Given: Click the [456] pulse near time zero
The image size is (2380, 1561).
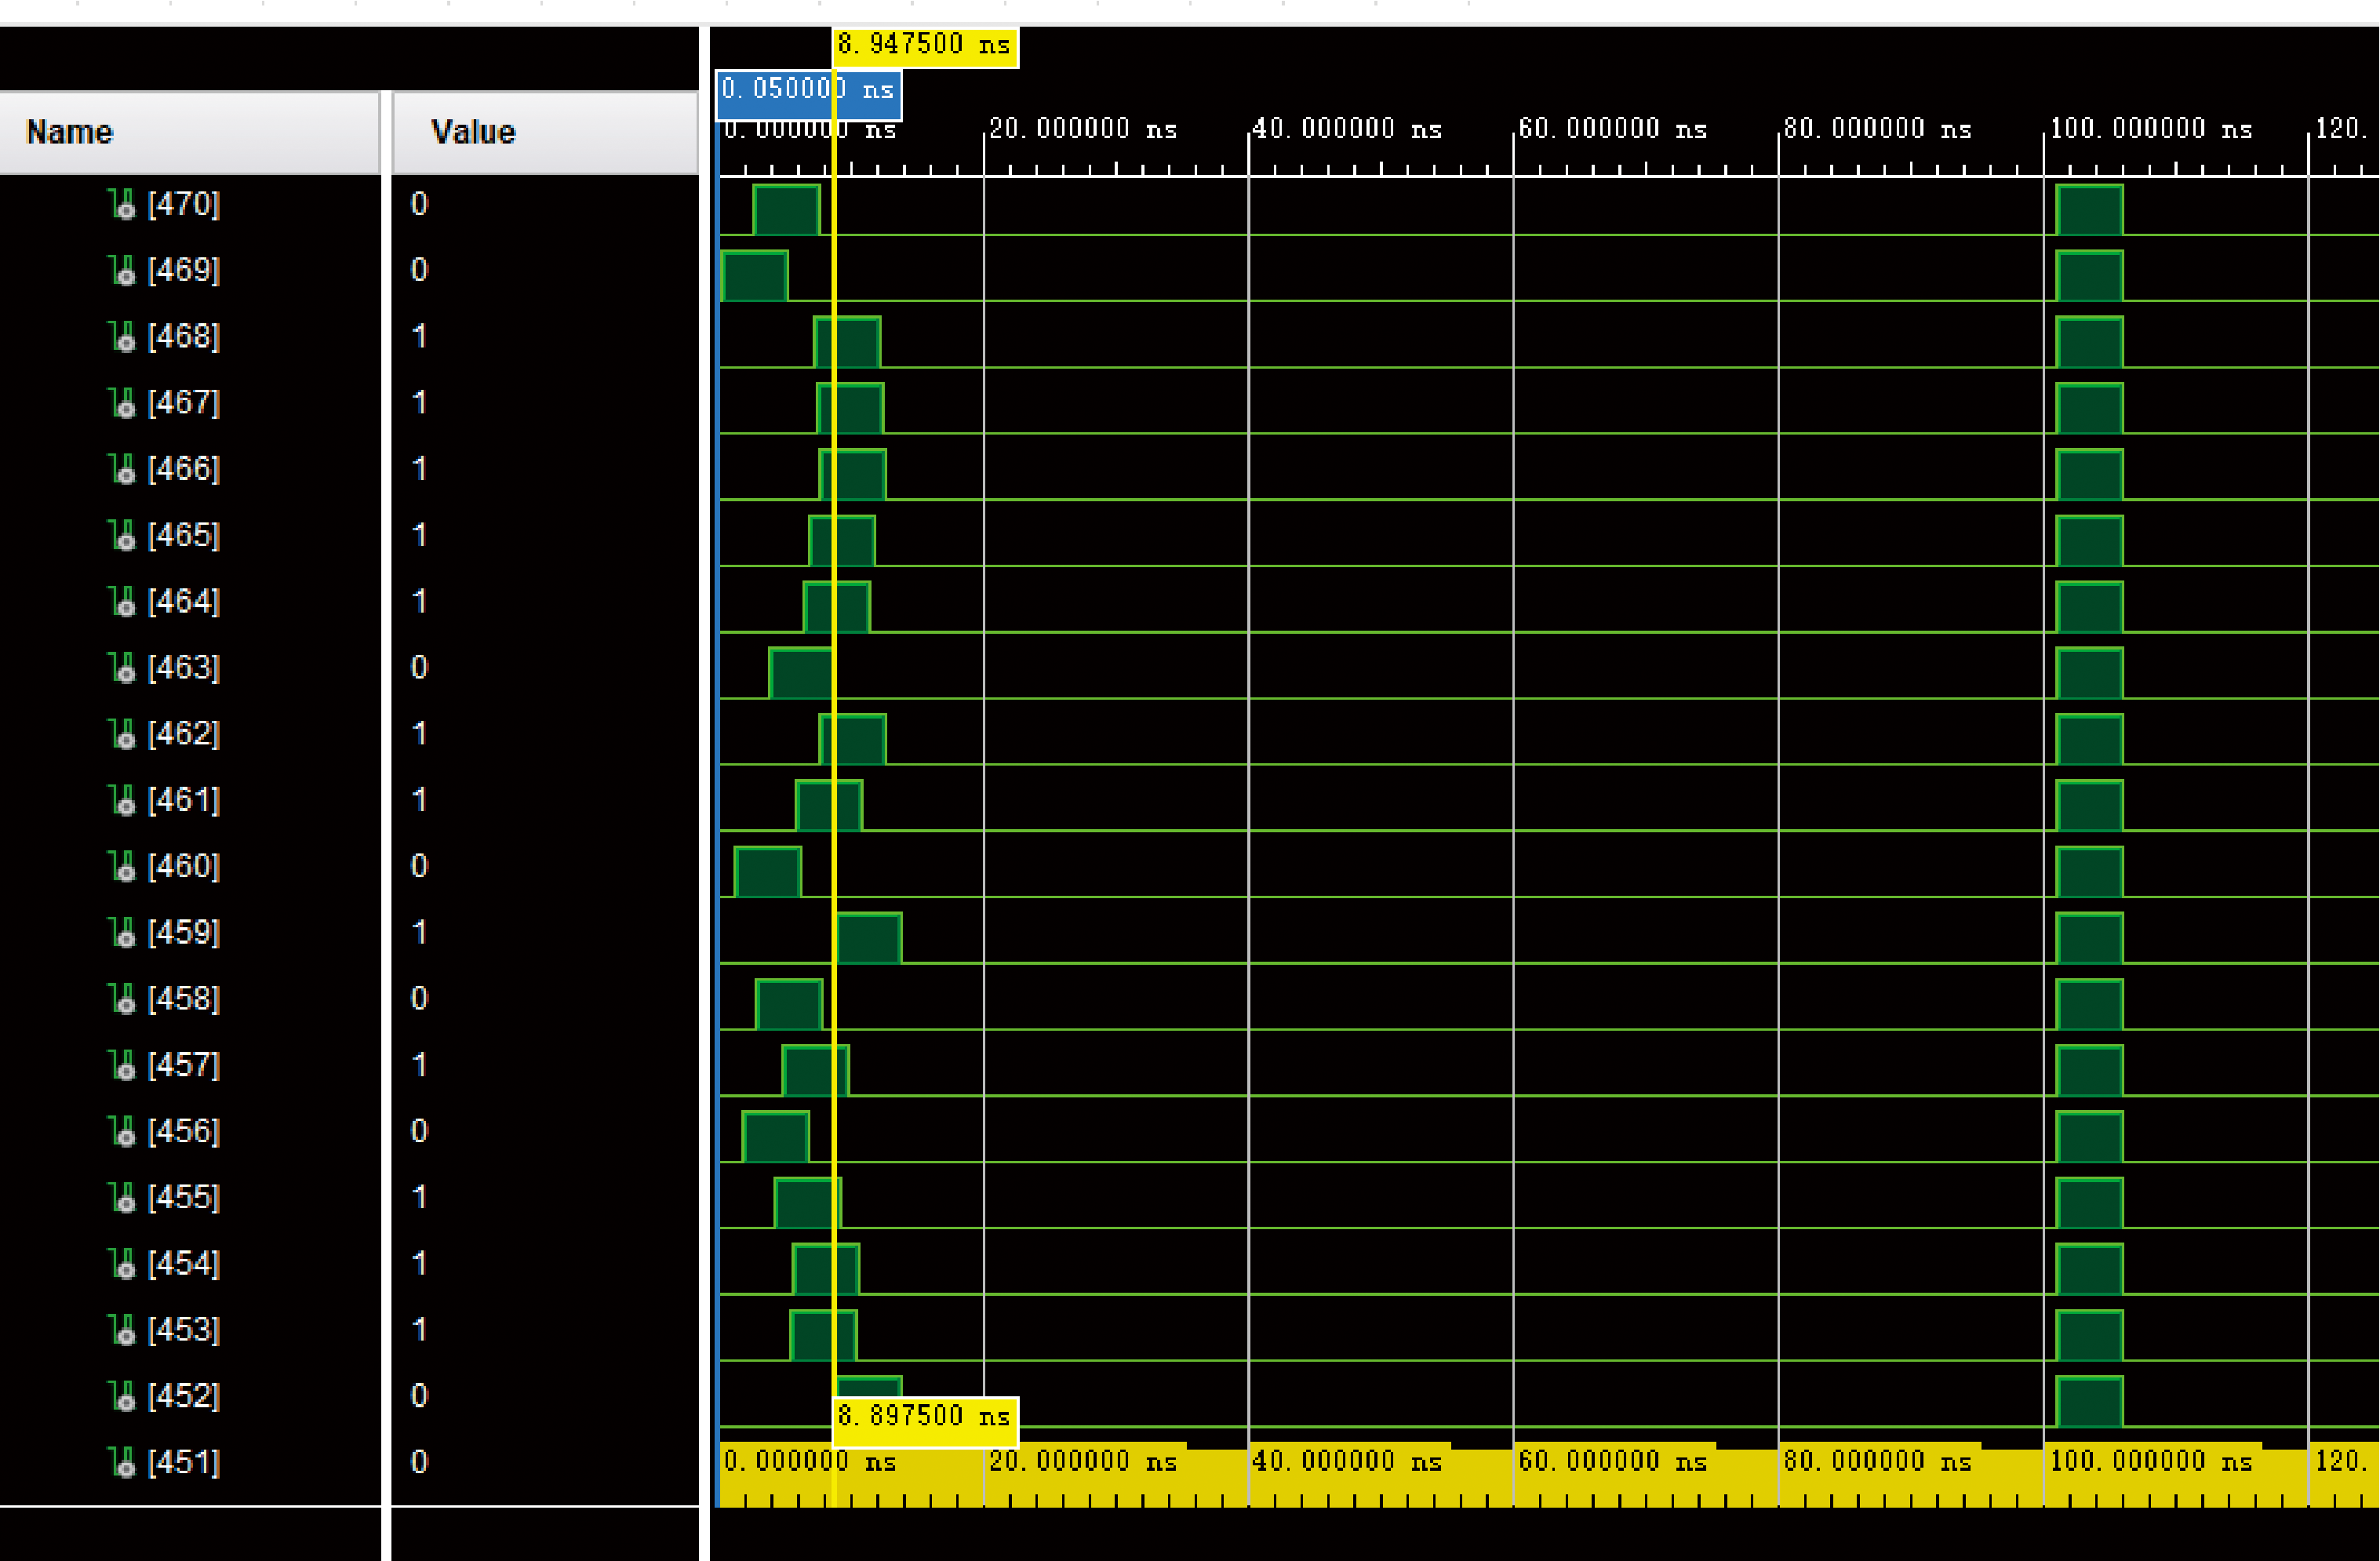Looking at the screenshot, I should click(x=776, y=1137).
